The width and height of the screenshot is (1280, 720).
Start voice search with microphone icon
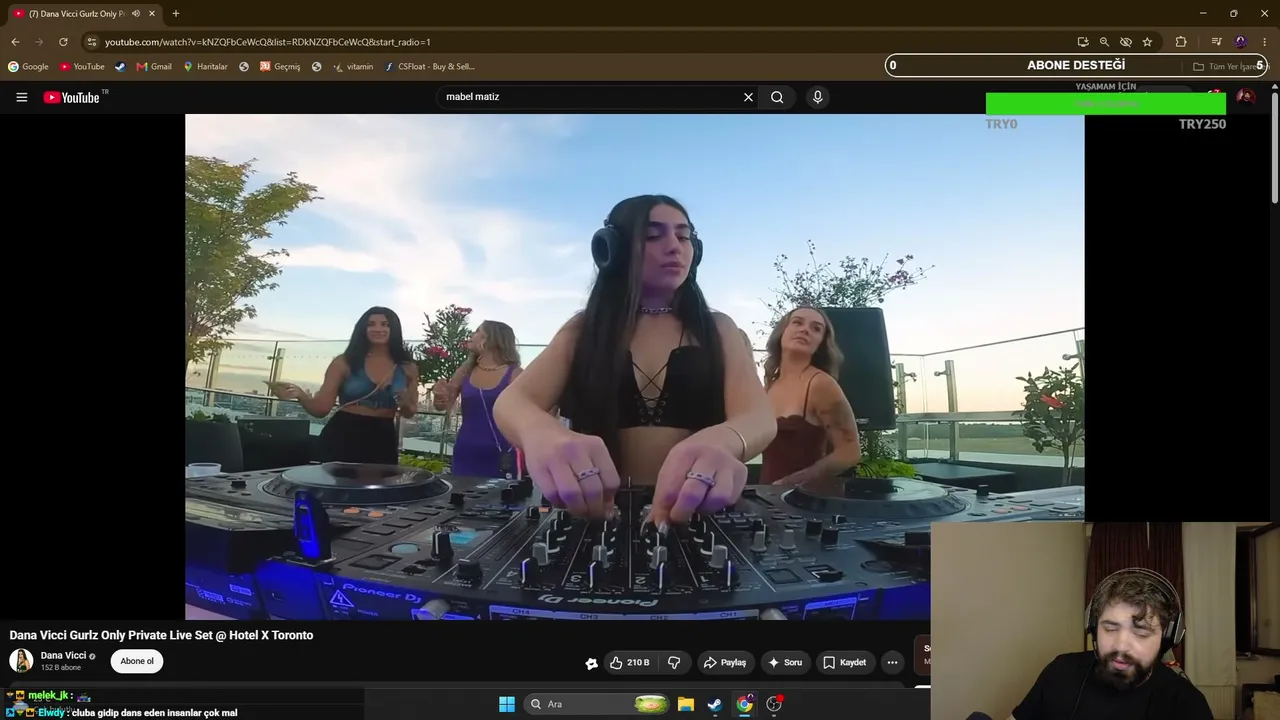(x=817, y=97)
